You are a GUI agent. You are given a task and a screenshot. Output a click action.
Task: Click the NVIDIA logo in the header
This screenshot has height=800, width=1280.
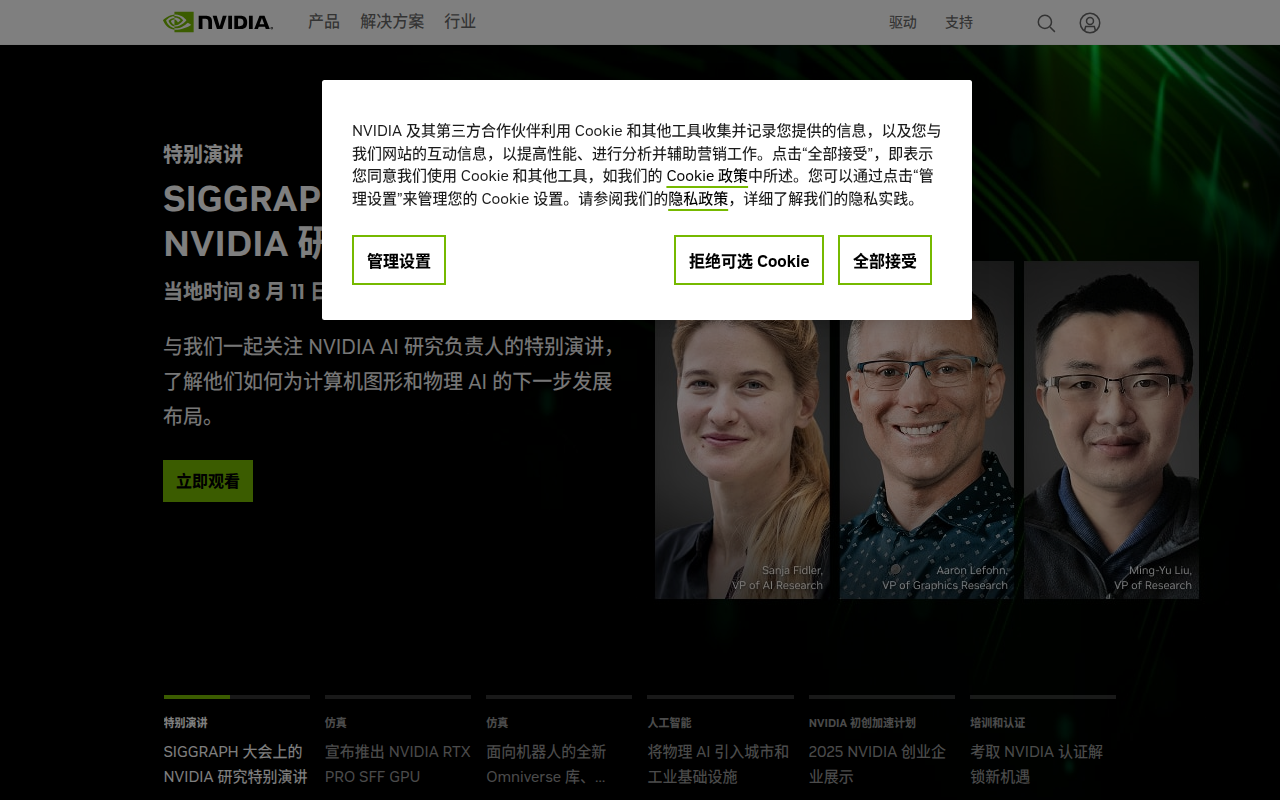218,22
